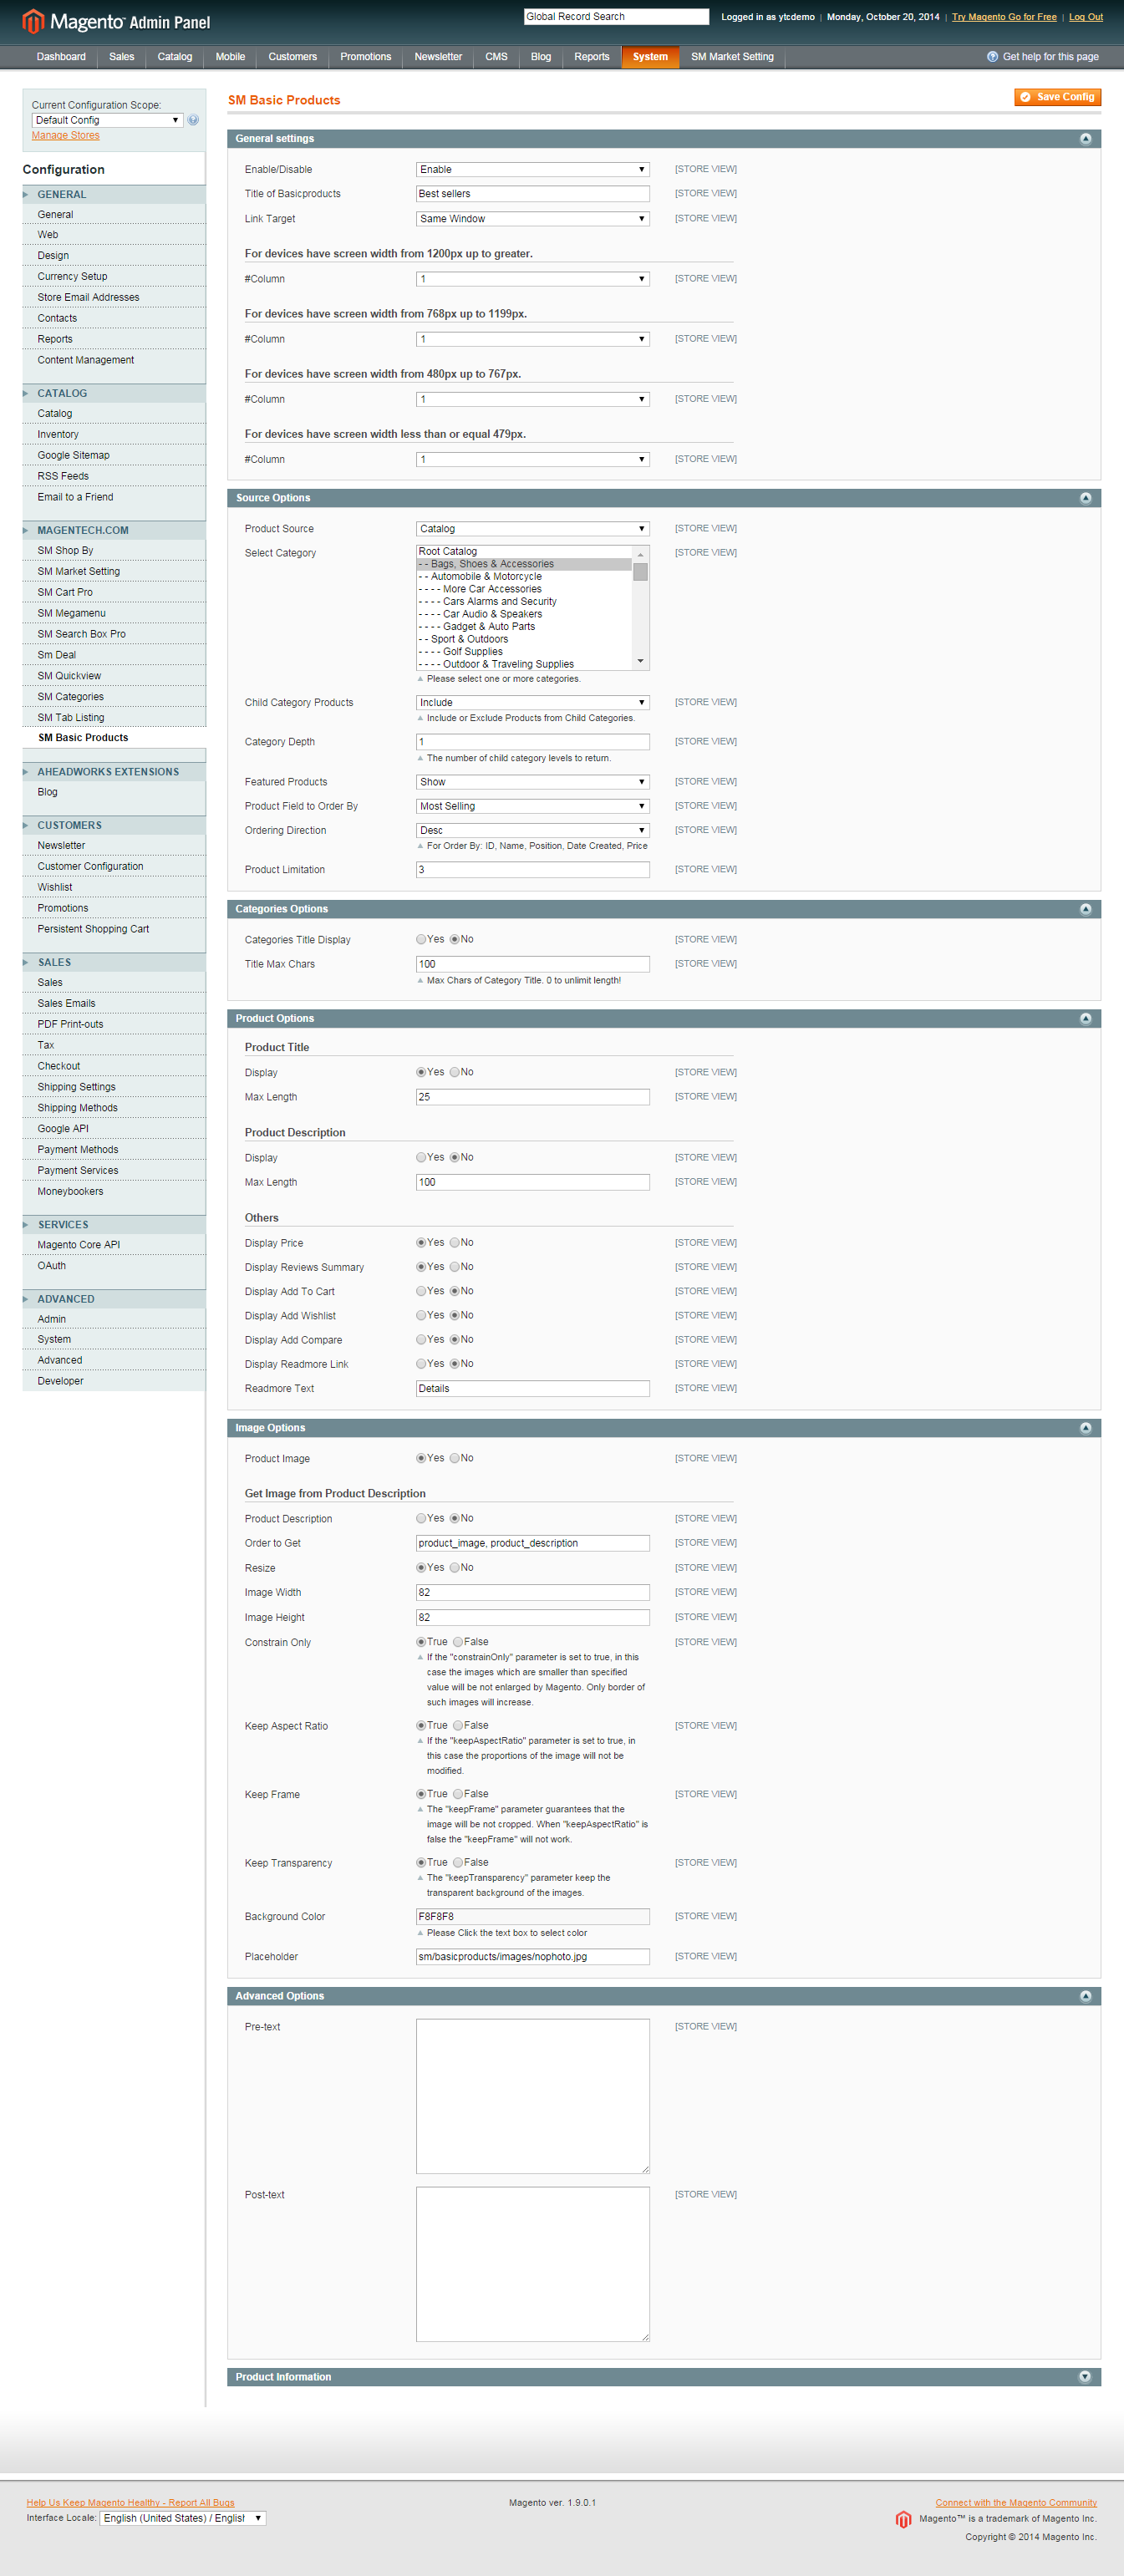Collapse Product Options section arrow icon

tap(1085, 1018)
